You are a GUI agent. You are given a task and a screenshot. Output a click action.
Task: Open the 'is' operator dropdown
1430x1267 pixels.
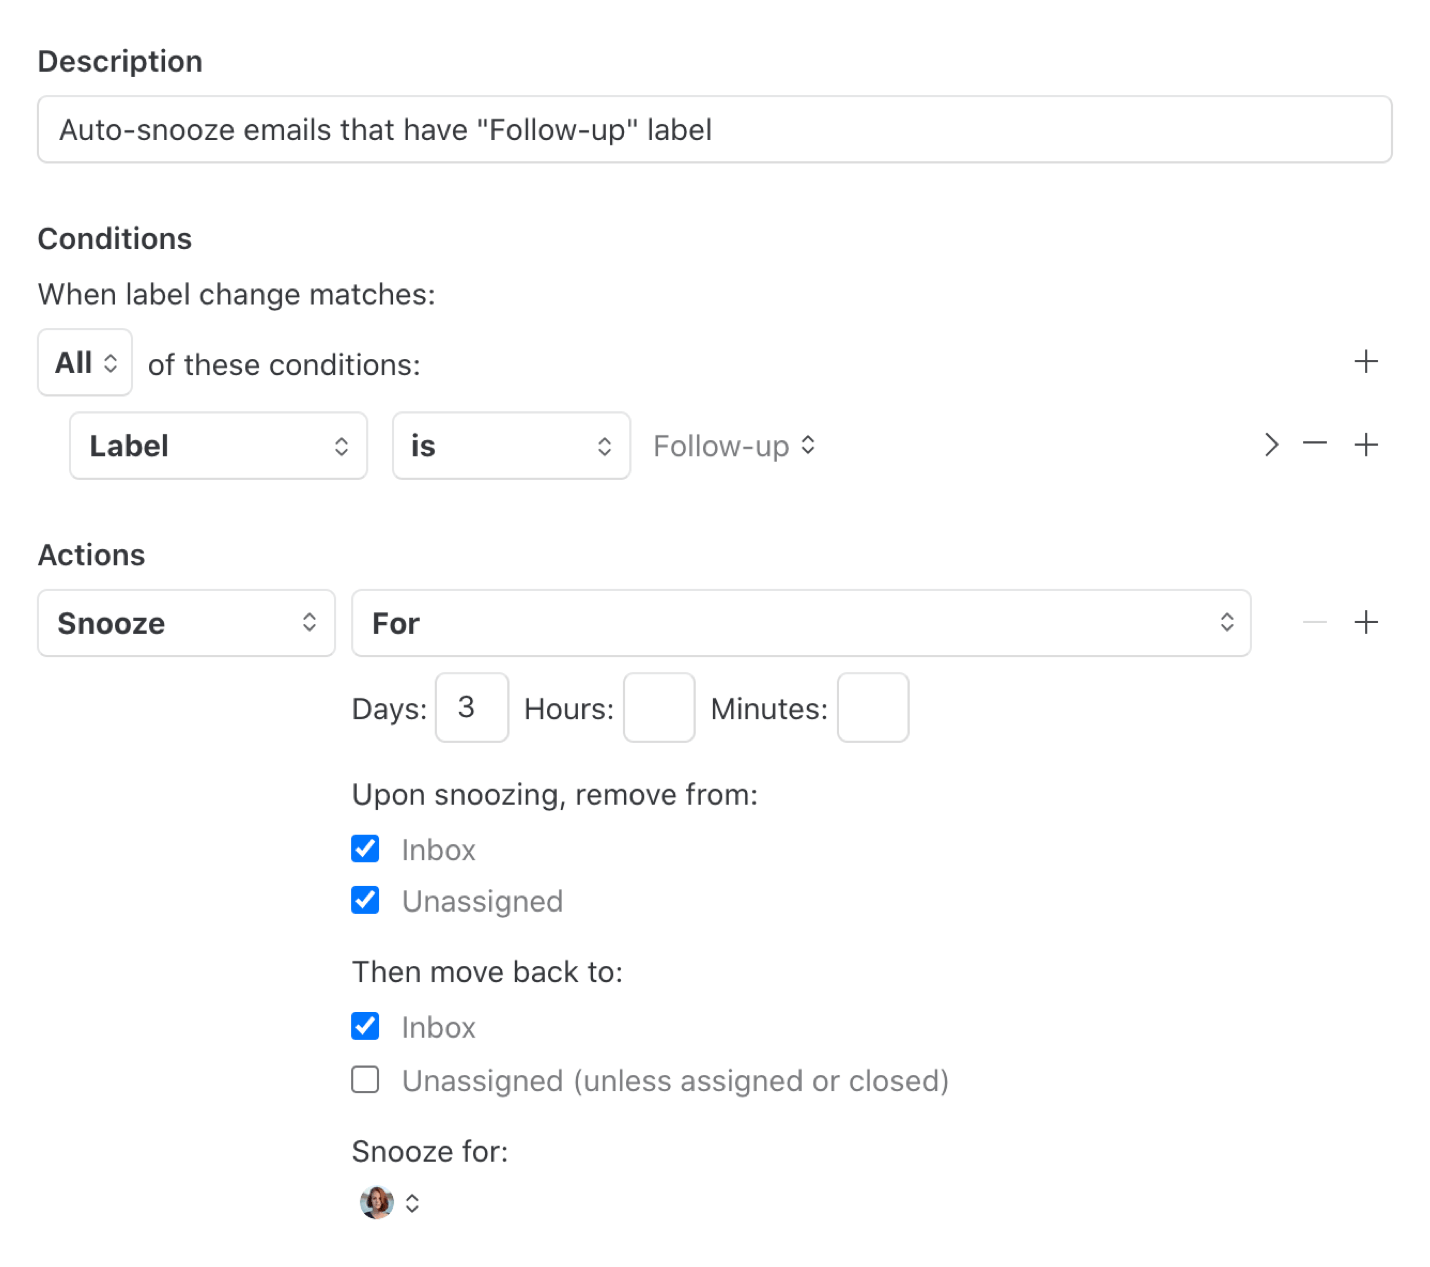click(x=511, y=446)
